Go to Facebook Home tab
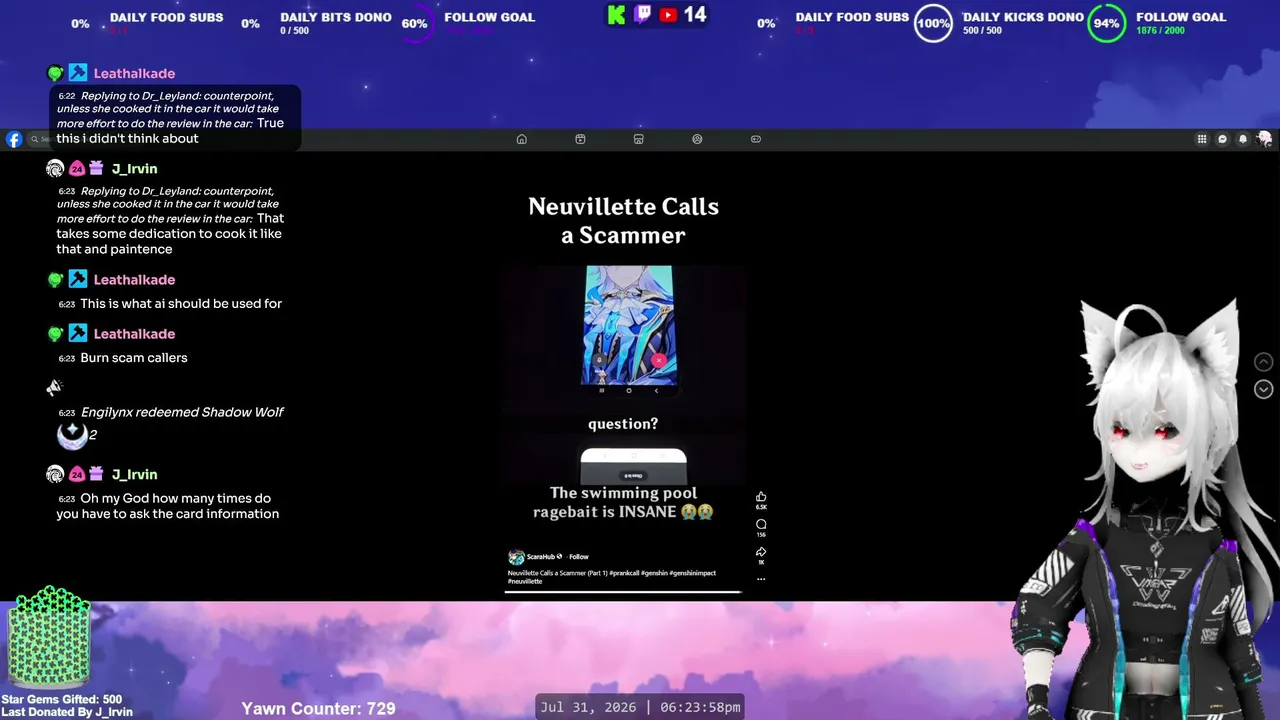This screenshot has width=1280, height=720. (521, 139)
